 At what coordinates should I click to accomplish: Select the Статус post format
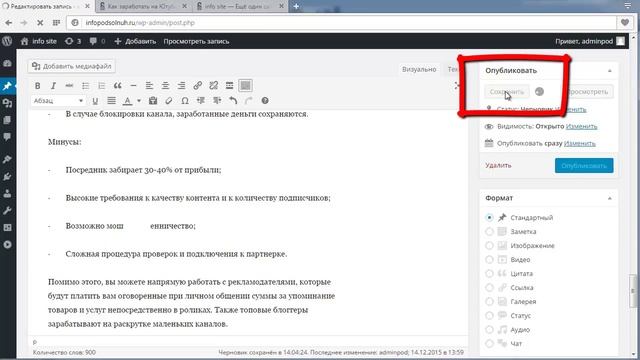coord(489,316)
